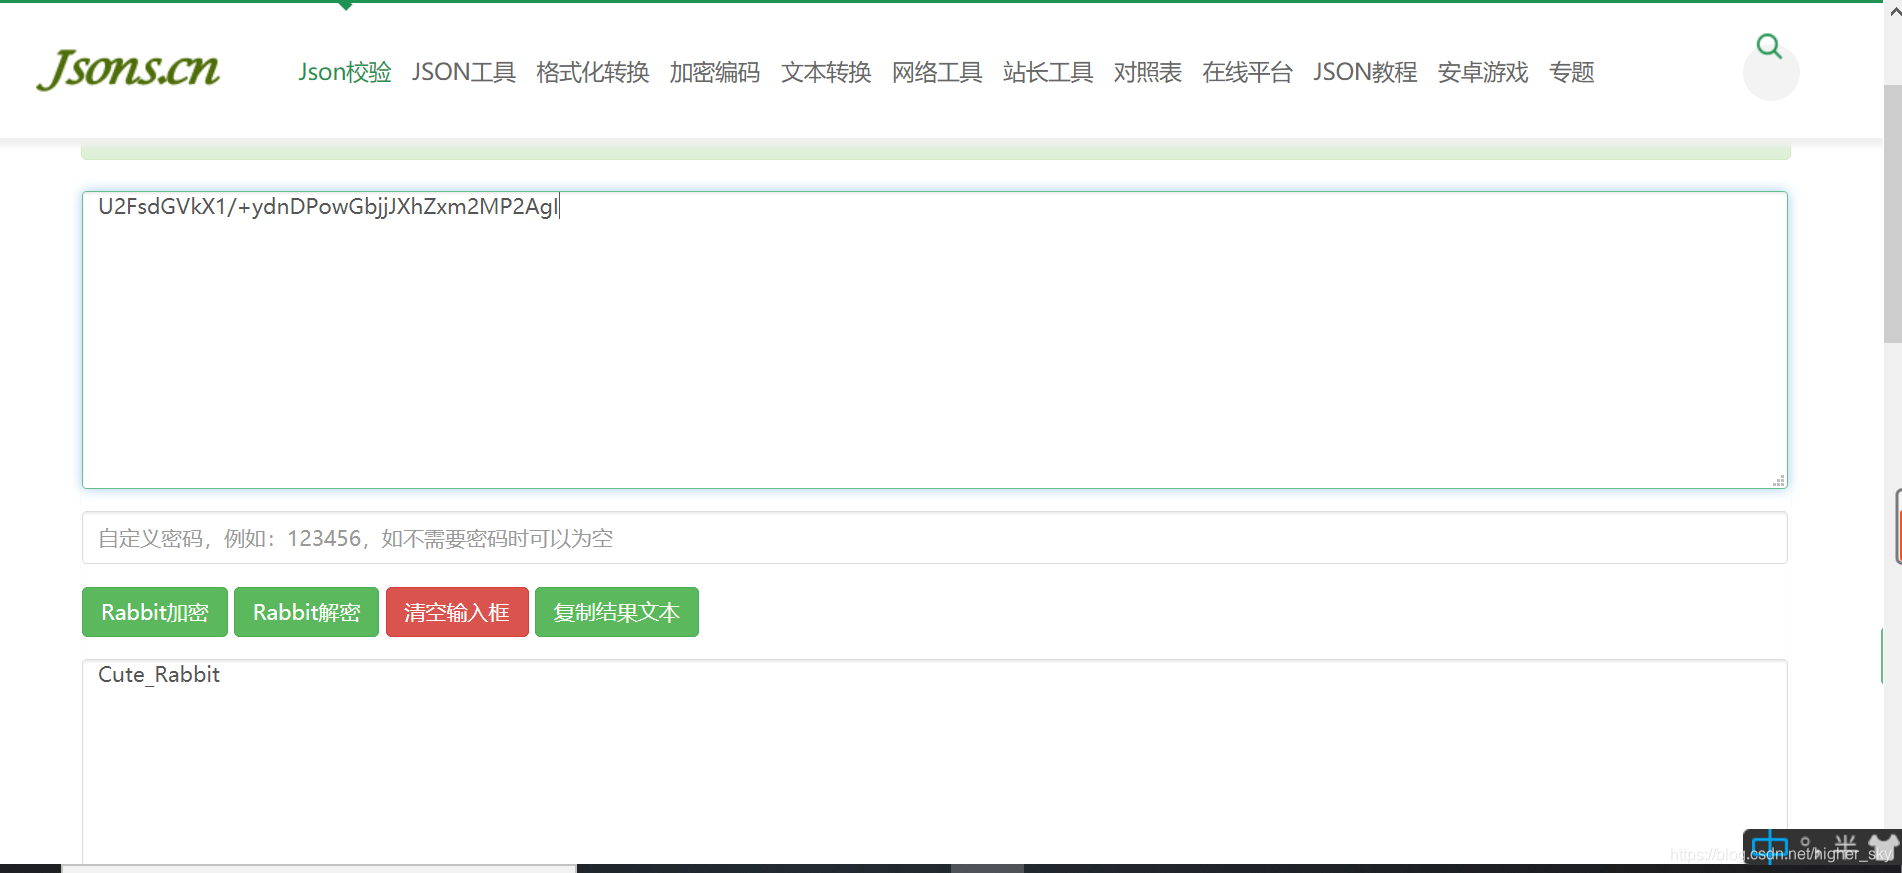
Task: Click the custom password field
Action: [x=934, y=538]
